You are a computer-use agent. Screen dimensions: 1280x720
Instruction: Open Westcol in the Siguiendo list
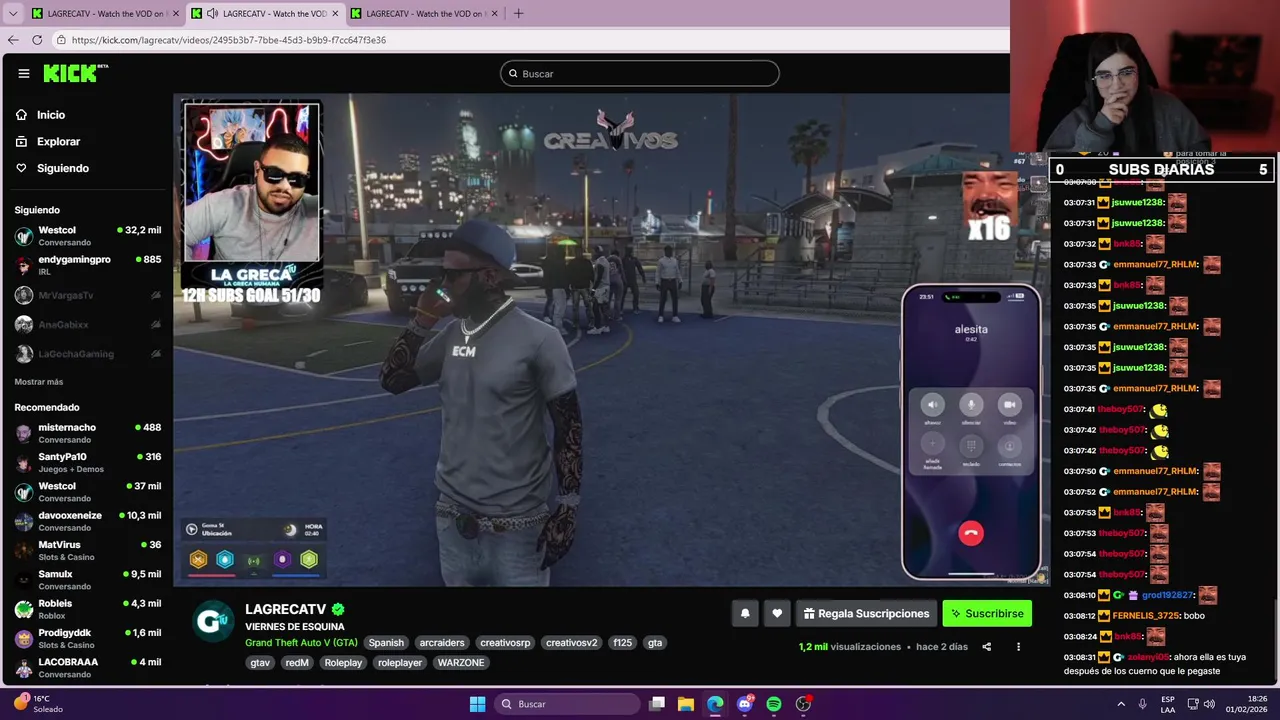point(88,236)
